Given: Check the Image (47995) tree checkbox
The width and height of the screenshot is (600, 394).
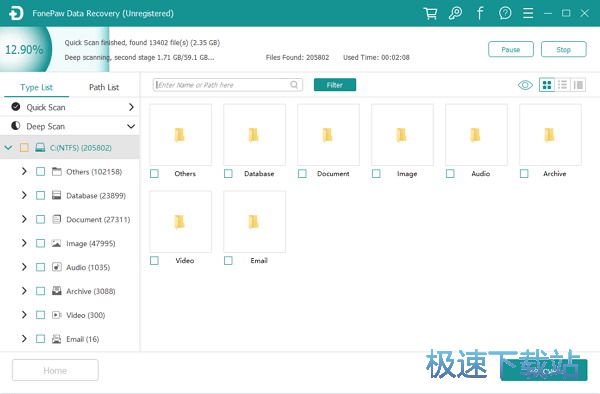Looking at the screenshot, I should 40,243.
